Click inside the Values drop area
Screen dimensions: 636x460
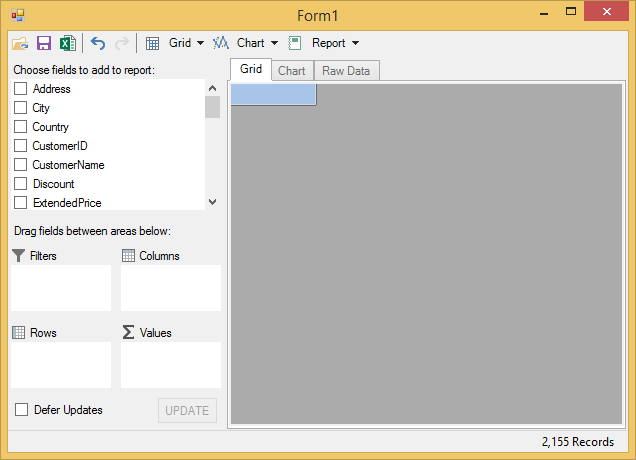(170, 365)
